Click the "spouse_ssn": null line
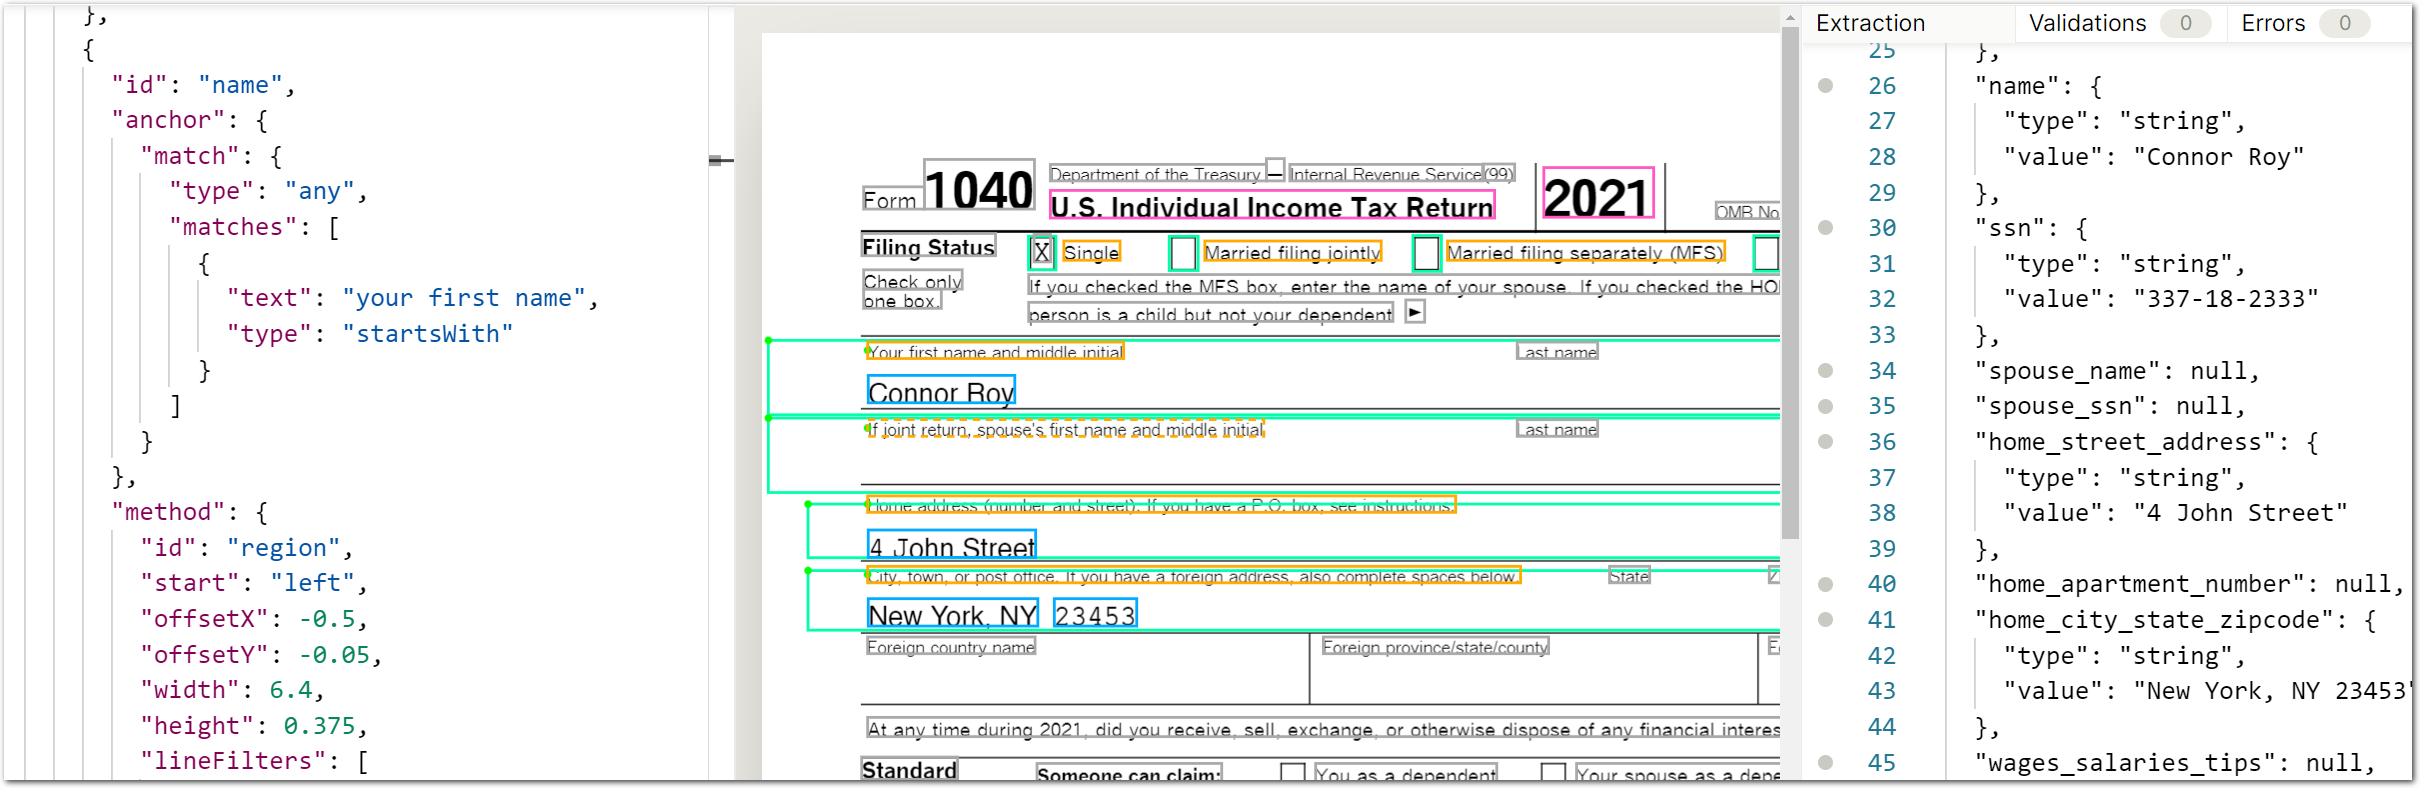The image size is (2420, 788). (x=2110, y=406)
